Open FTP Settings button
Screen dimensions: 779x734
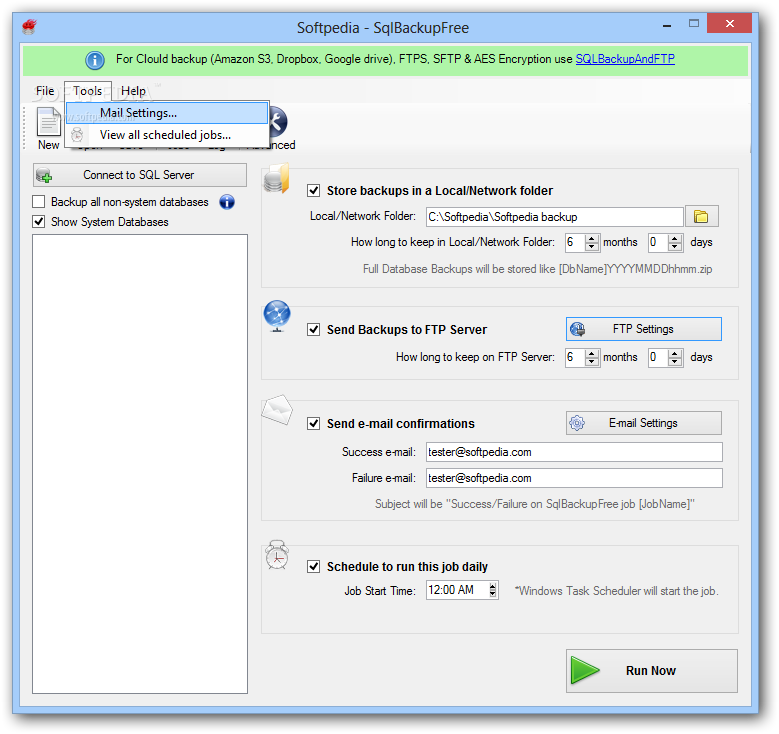(643, 329)
